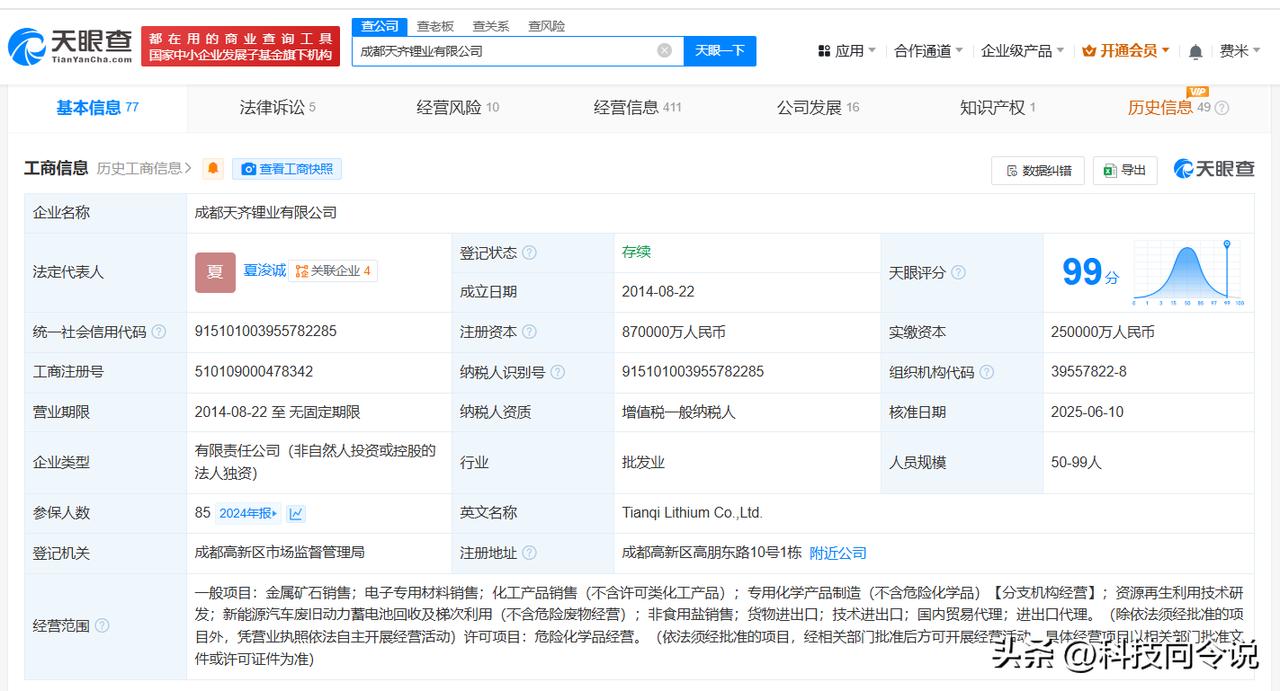The image size is (1280, 691).
Task: Open the notification bell in the header
Action: [x=1195, y=51]
